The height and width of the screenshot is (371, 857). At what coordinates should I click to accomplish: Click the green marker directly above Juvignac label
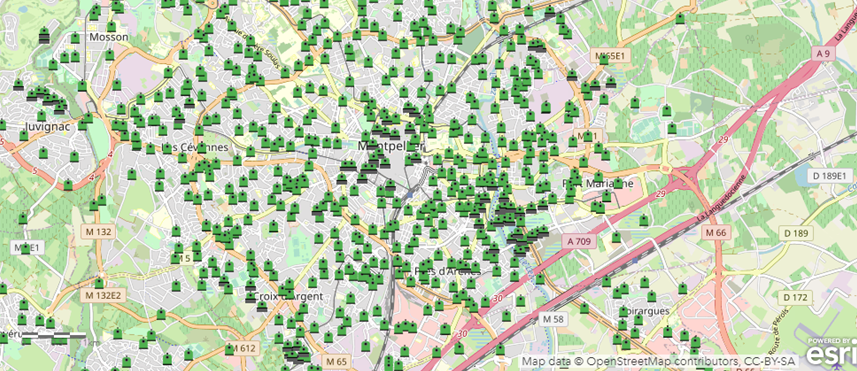pos(42,115)
